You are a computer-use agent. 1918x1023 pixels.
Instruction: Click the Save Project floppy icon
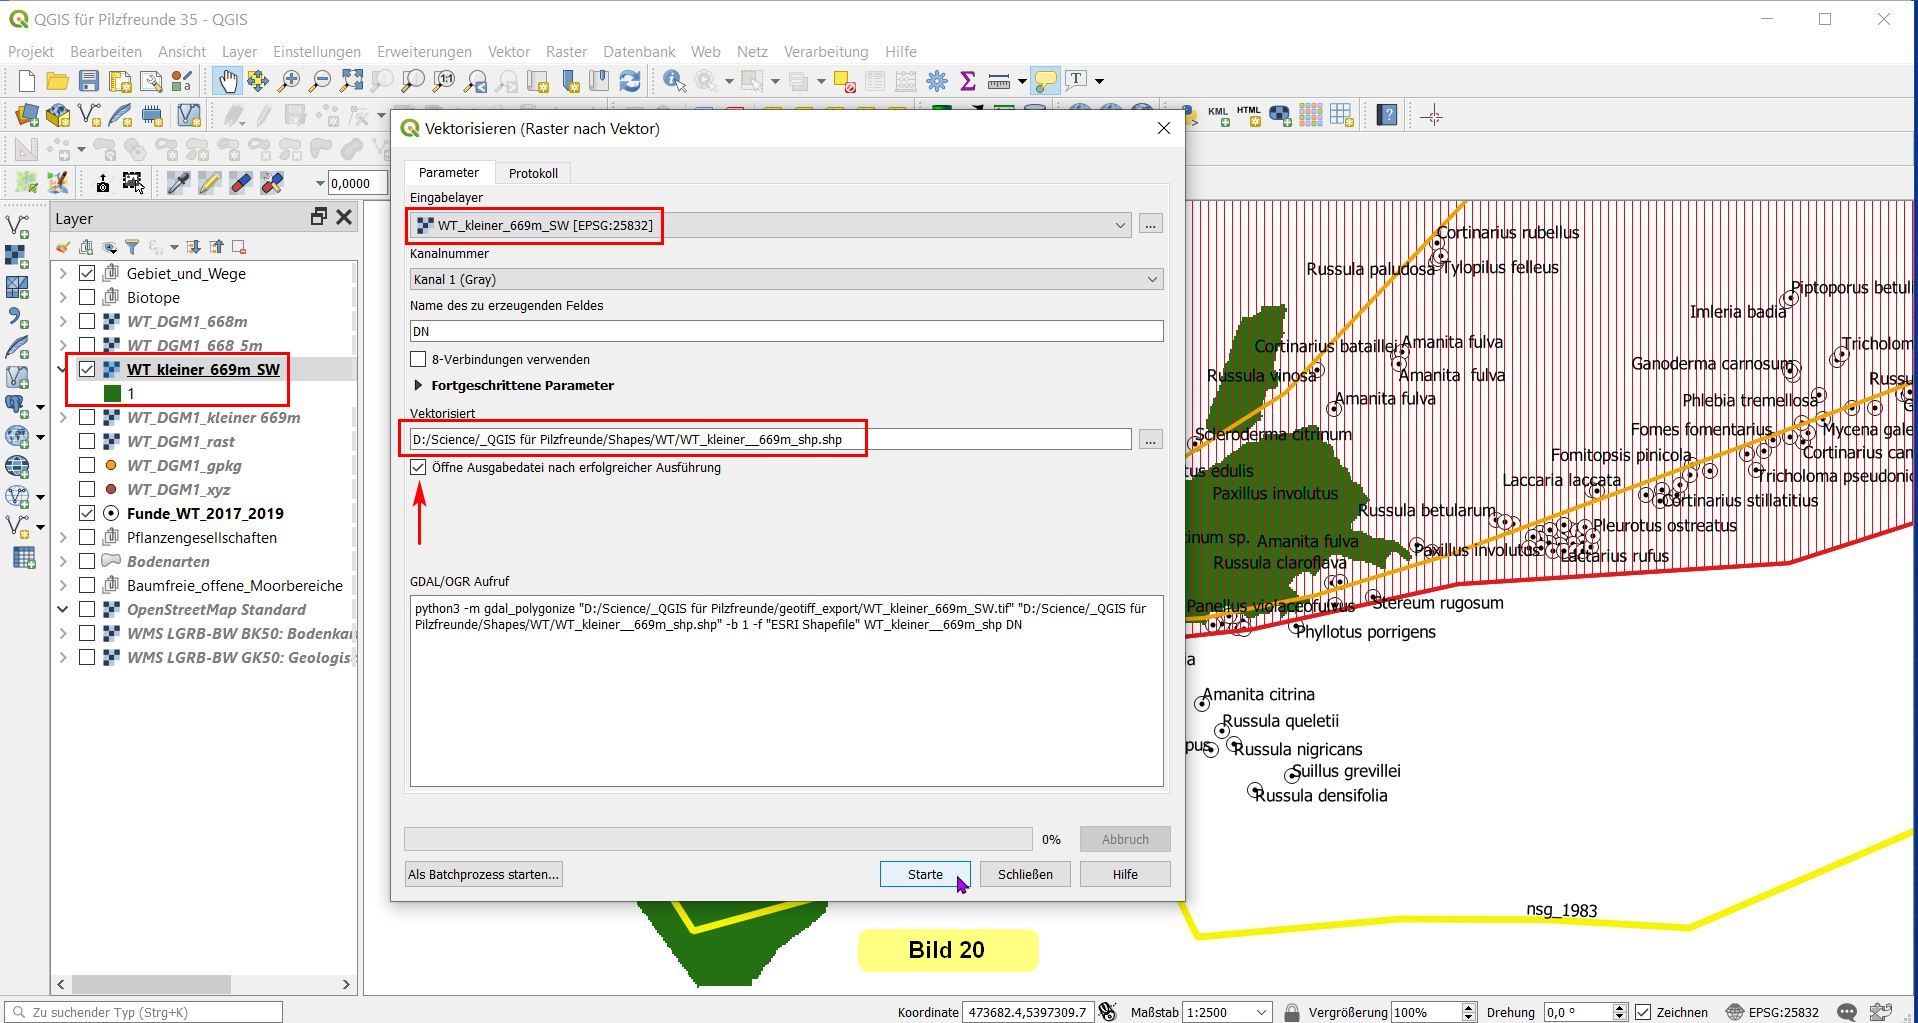(89, 81)
